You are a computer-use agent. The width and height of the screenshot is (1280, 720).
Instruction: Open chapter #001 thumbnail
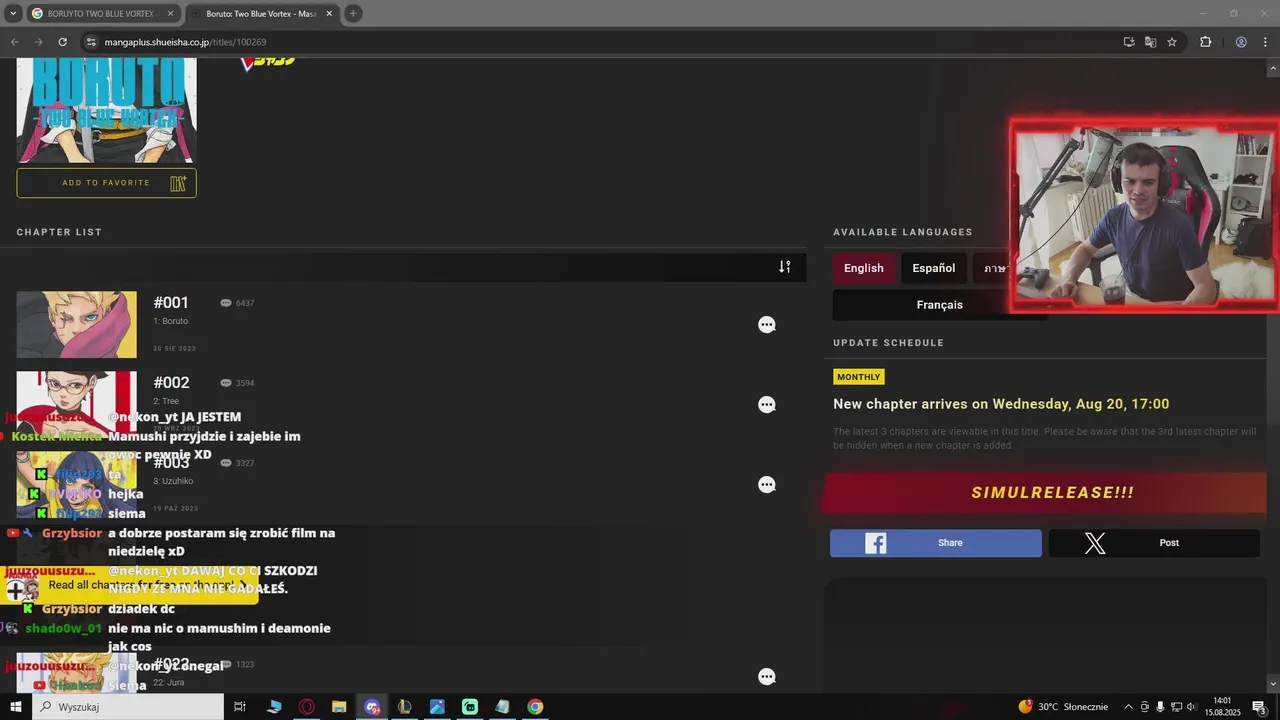click(x=77, y=325)
